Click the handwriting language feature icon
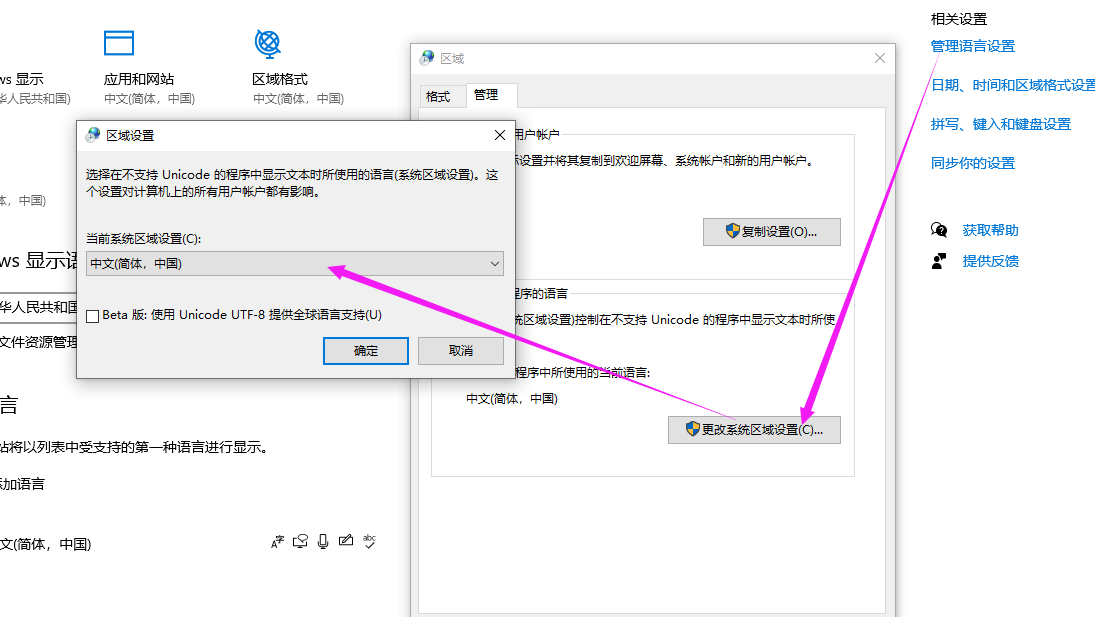Image resolution: width=1095 pixels, height=617 pixels. pos(346,540)
